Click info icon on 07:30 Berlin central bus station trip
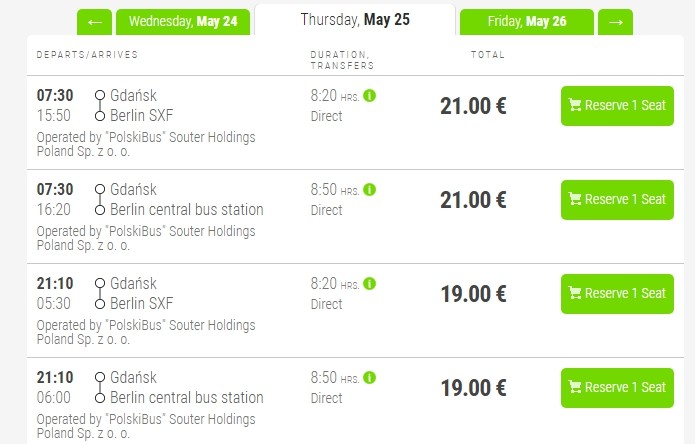 [x=370, y=190]
